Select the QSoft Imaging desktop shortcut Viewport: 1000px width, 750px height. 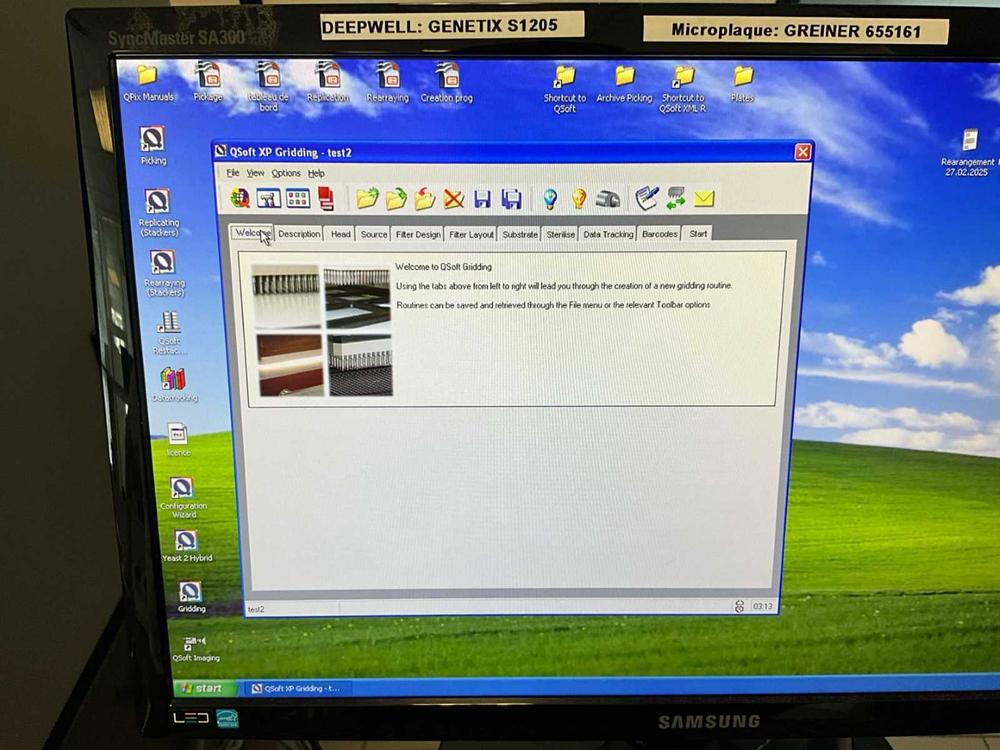tap(196, 649)
